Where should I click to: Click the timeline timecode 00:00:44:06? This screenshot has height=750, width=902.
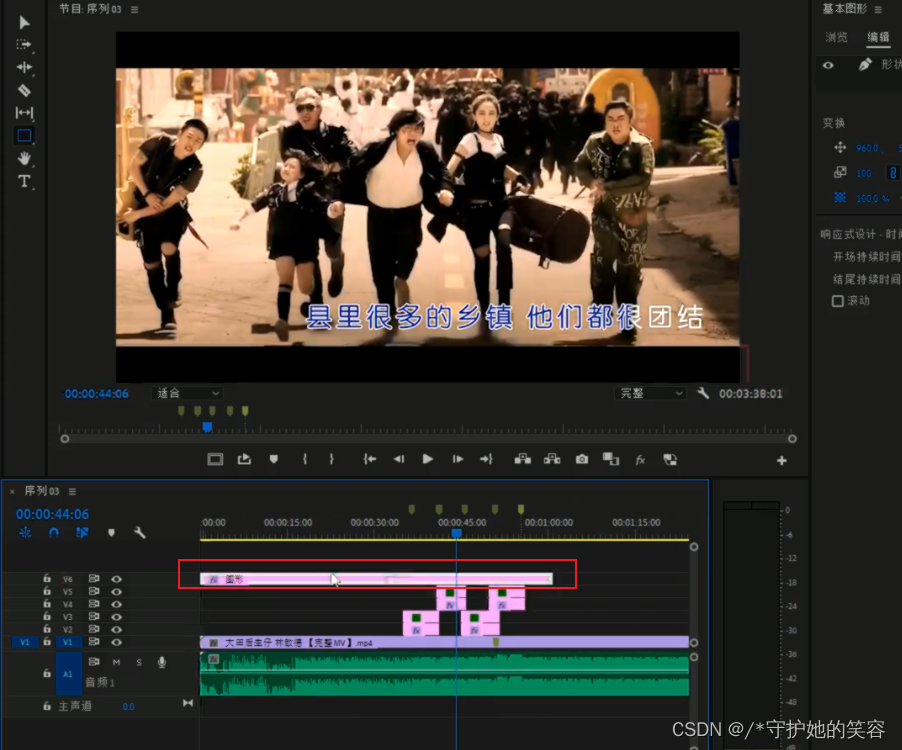tap(52, 514)
